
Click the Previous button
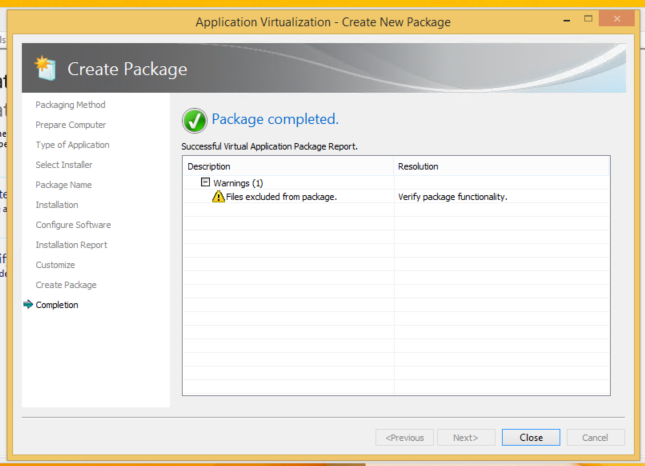click(x=405, y=437)
